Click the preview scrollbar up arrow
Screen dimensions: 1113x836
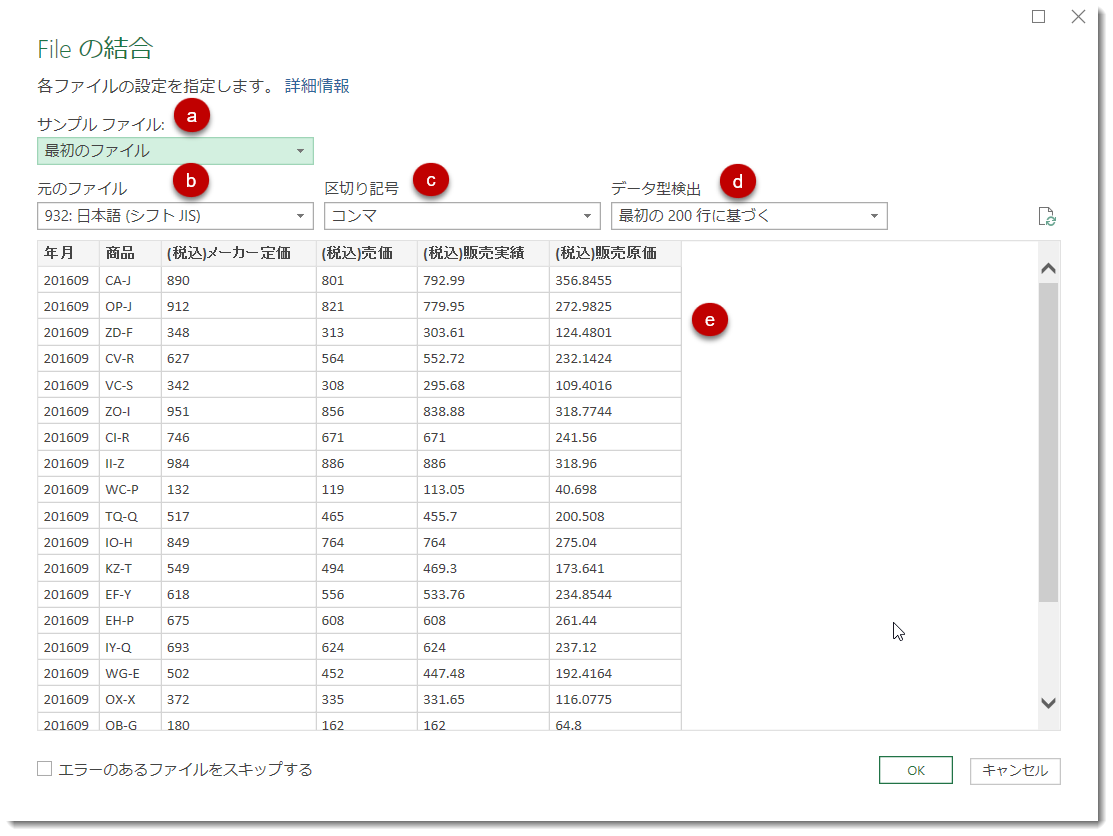tap(1048, 268)
